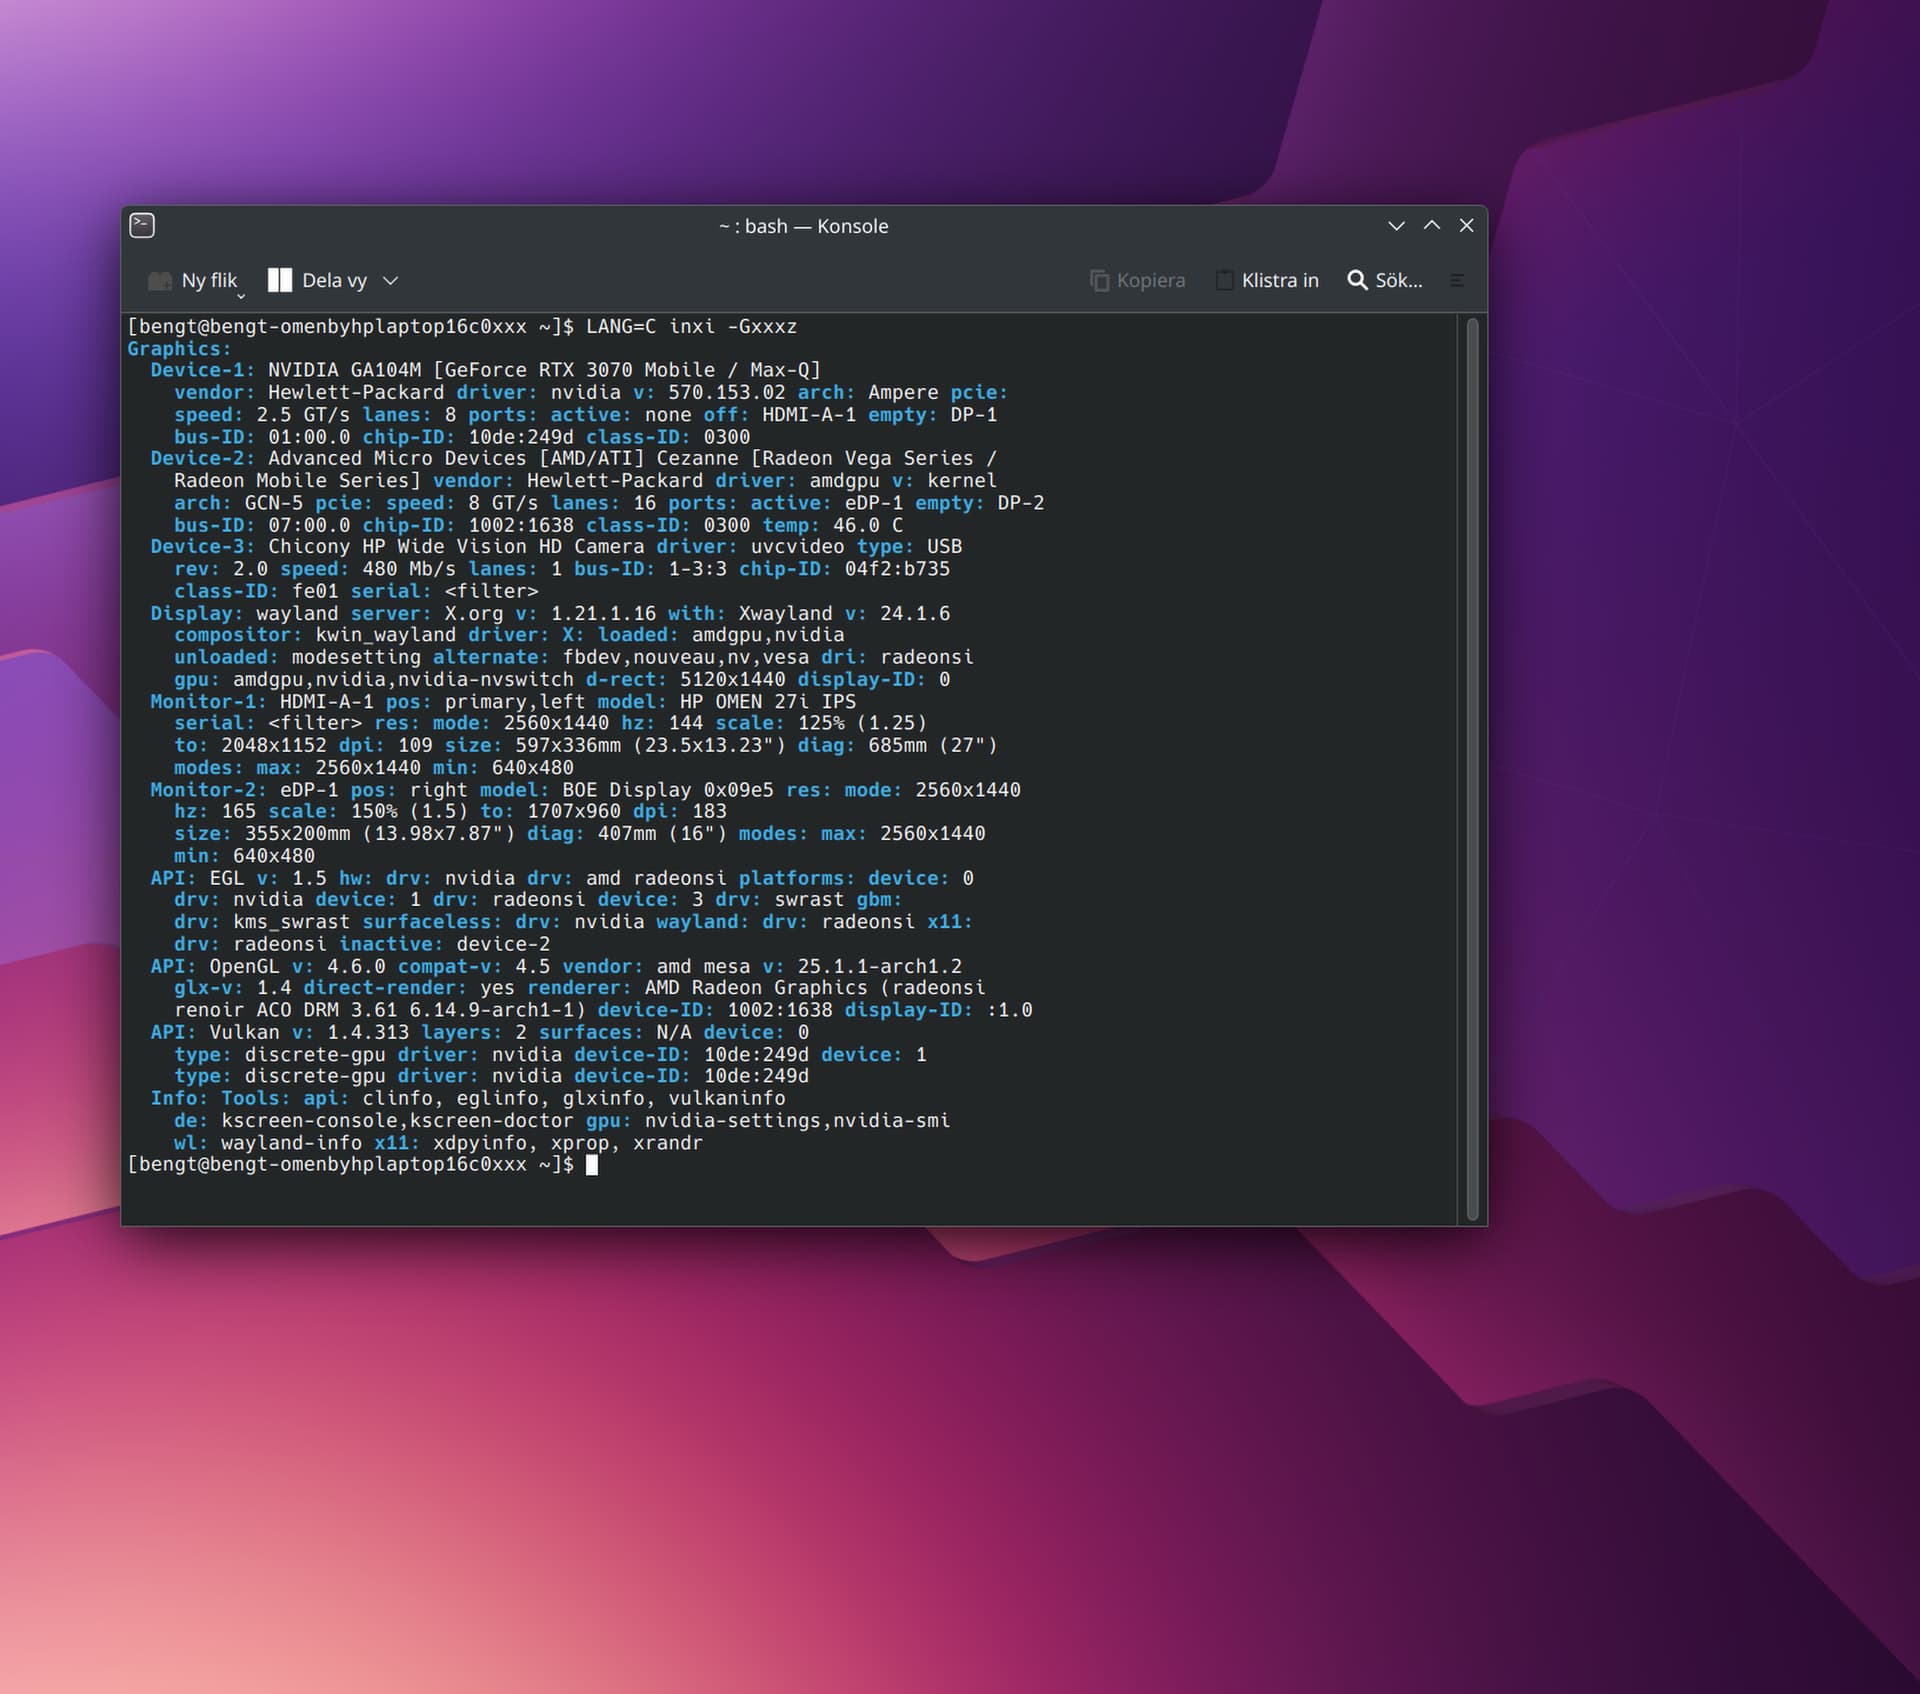Image resolution: width=1920 pixels, height=1694 pixels.
Task: Click the 'Monitor-1:' label
Action: [x=209, y=702]
